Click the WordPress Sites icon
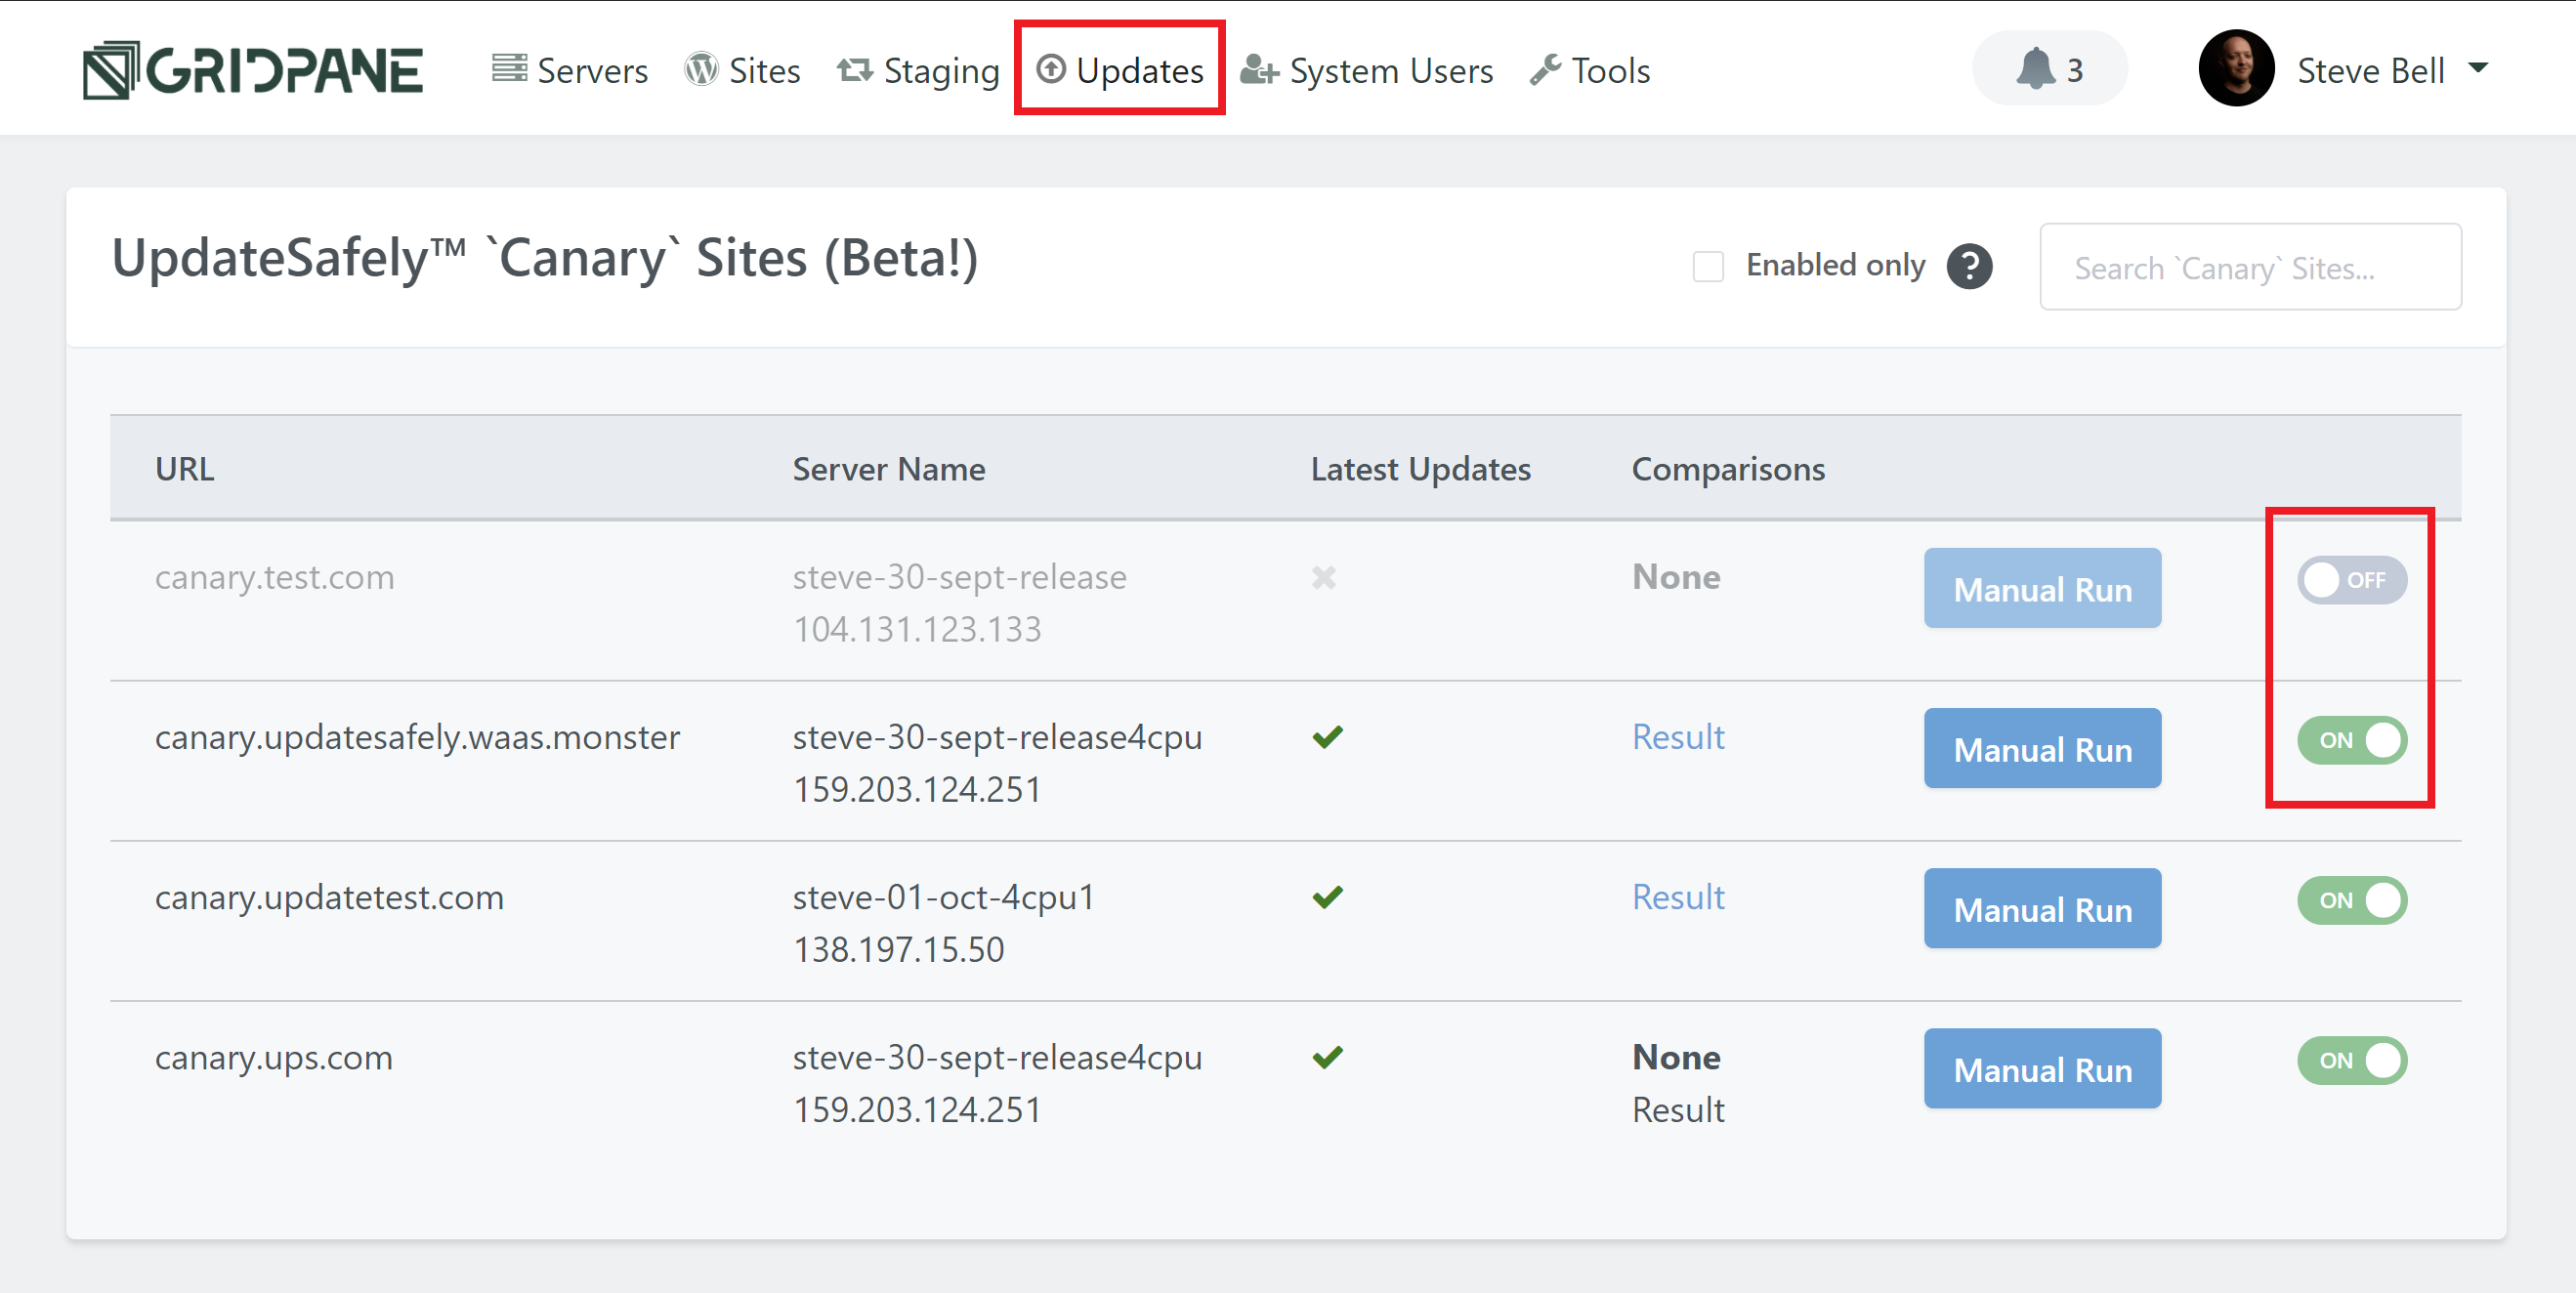This screenshot has width=2576, height=1293. (701, 69)
